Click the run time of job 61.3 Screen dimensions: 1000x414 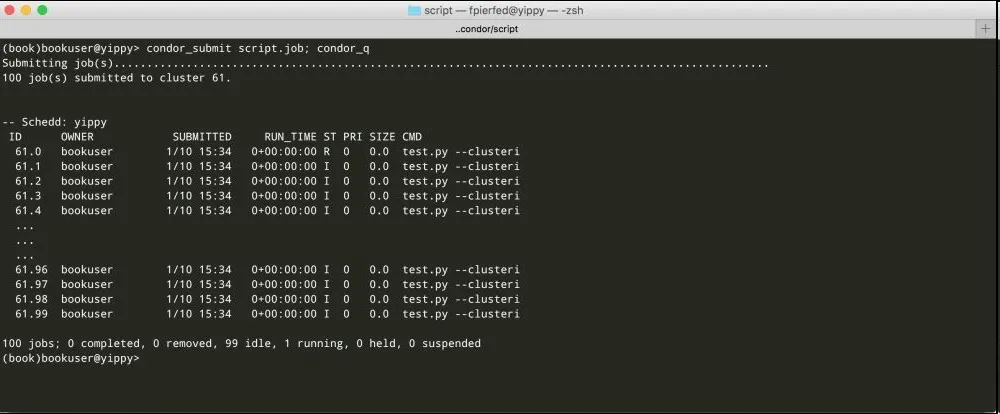284,195
